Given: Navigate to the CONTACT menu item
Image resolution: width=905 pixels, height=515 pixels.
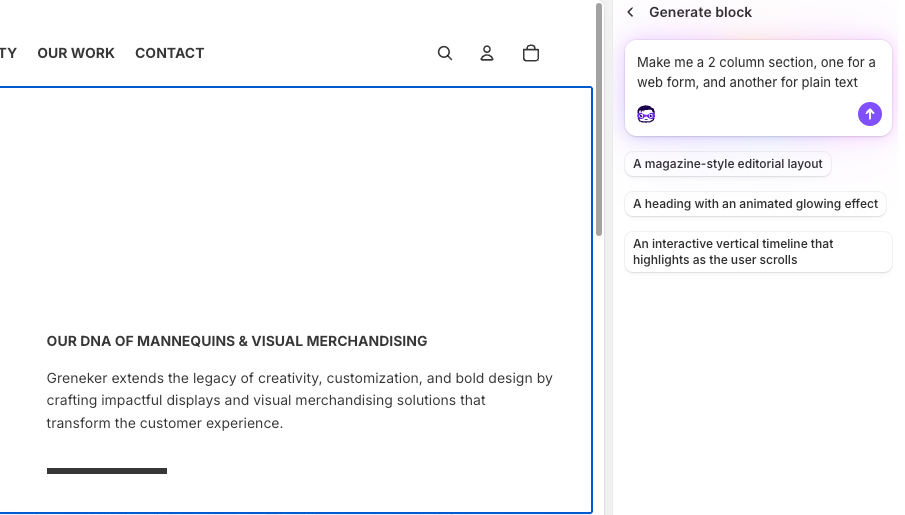Looking at the screenshot, I should click(x=169, y=53).
